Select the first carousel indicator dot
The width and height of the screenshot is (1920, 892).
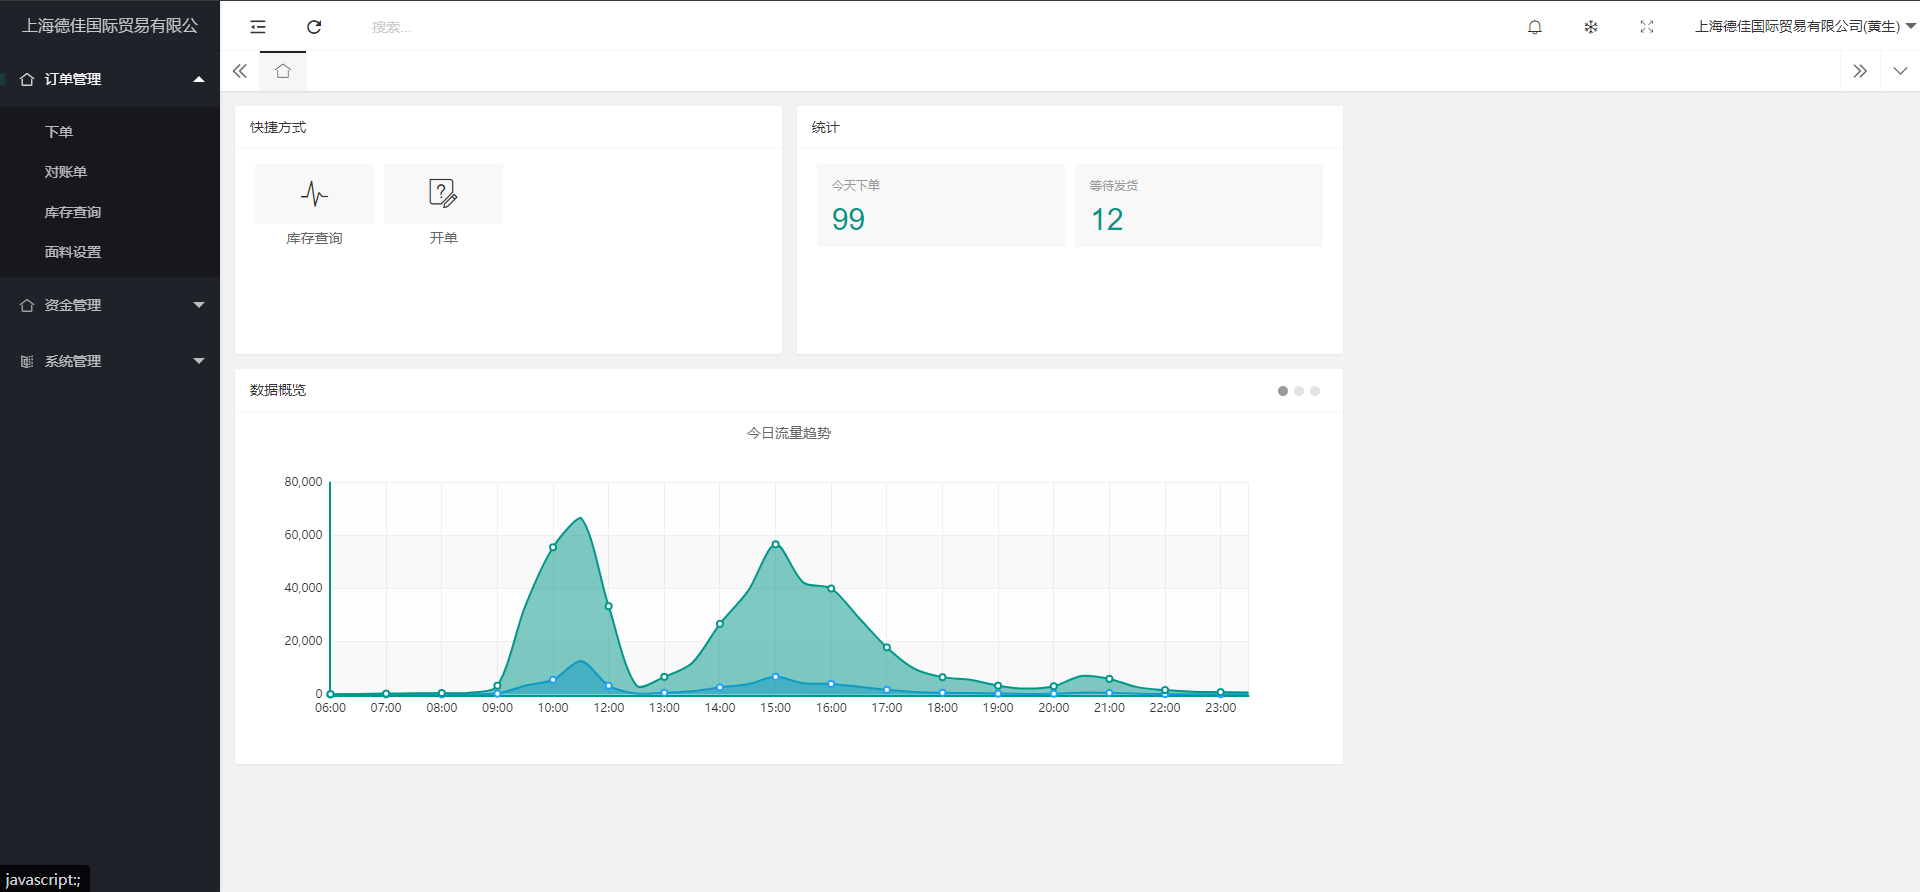1283,391
